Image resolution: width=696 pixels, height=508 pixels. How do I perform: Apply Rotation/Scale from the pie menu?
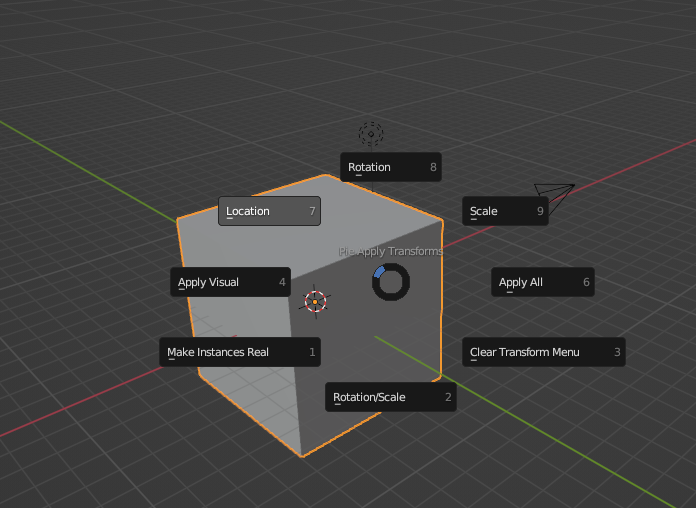pyautogui.click(x=391, y=397)
